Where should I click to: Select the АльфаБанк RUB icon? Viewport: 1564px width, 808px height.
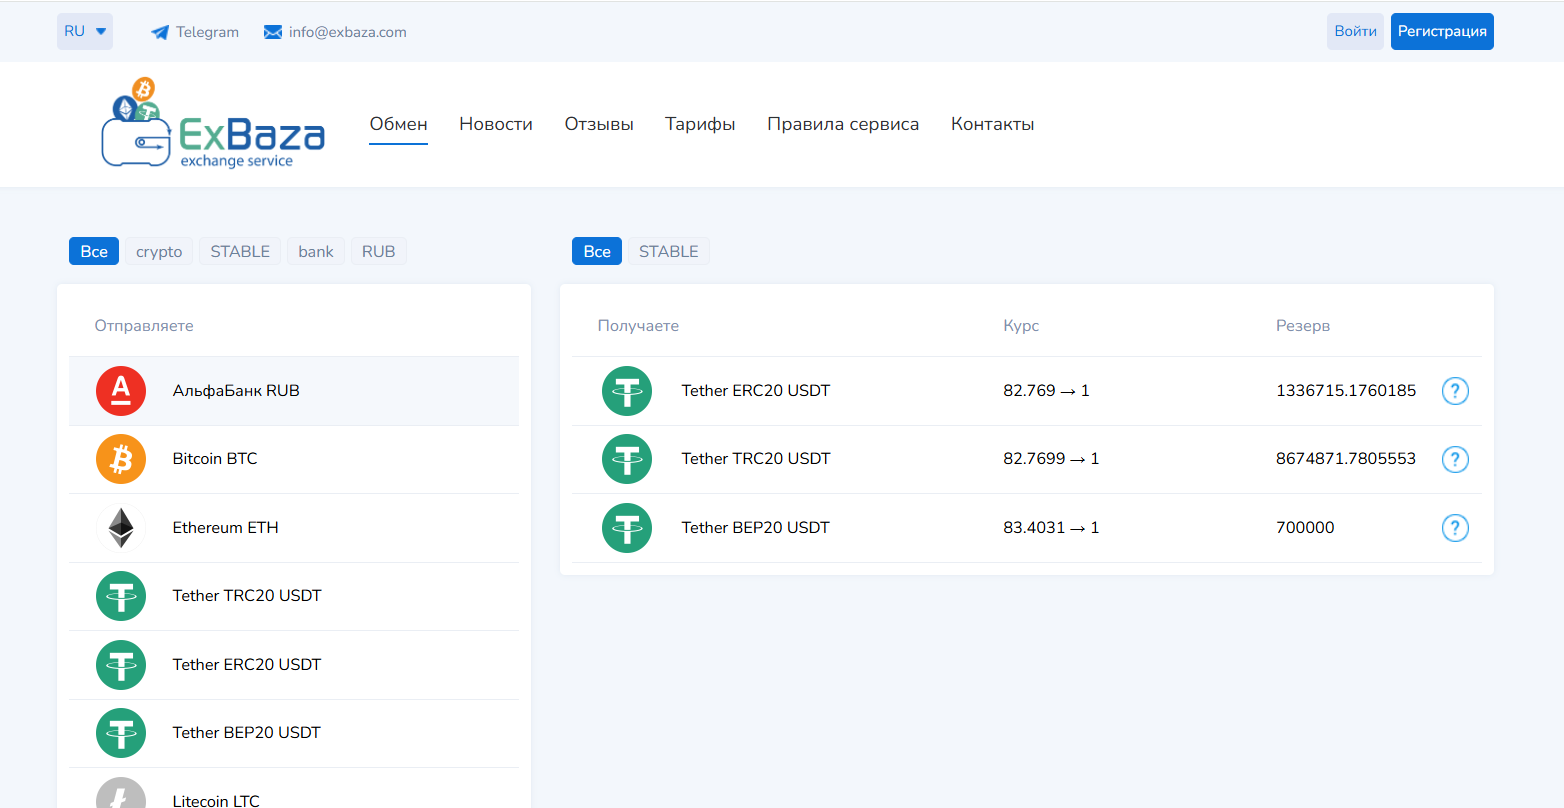120,390
